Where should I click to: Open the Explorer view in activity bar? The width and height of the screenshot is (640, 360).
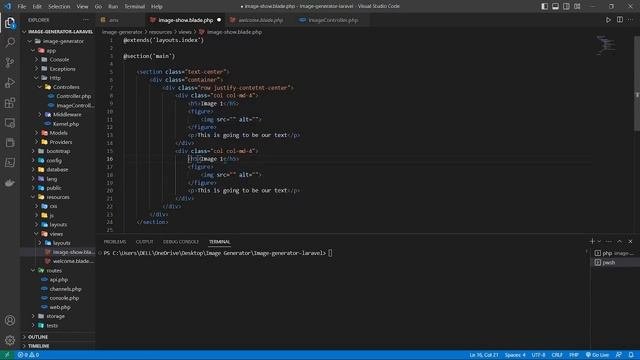click(10, 22)
